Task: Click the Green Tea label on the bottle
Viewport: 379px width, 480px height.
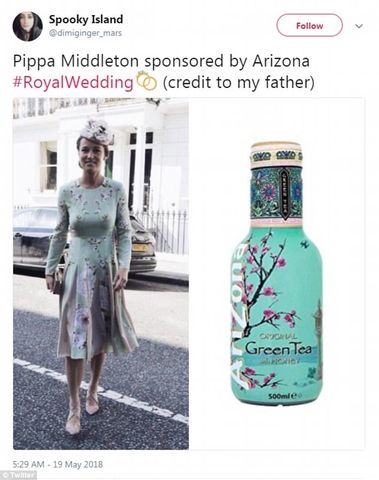Action: coord(278,349)
